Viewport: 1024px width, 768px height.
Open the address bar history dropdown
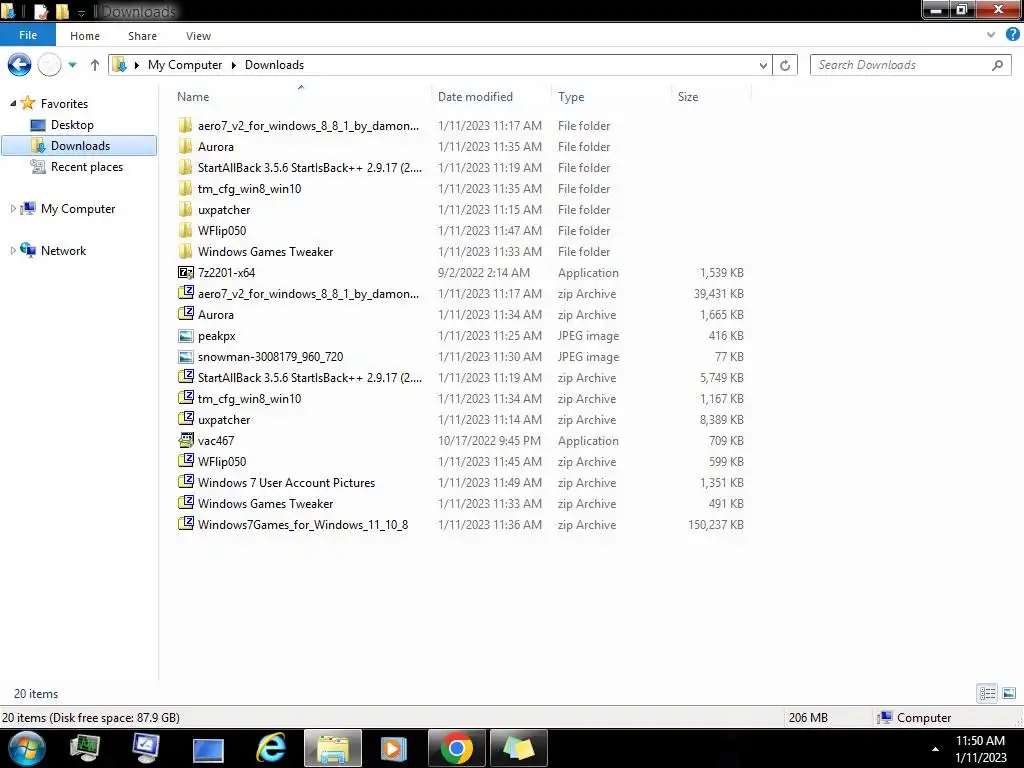pos(763,65)
